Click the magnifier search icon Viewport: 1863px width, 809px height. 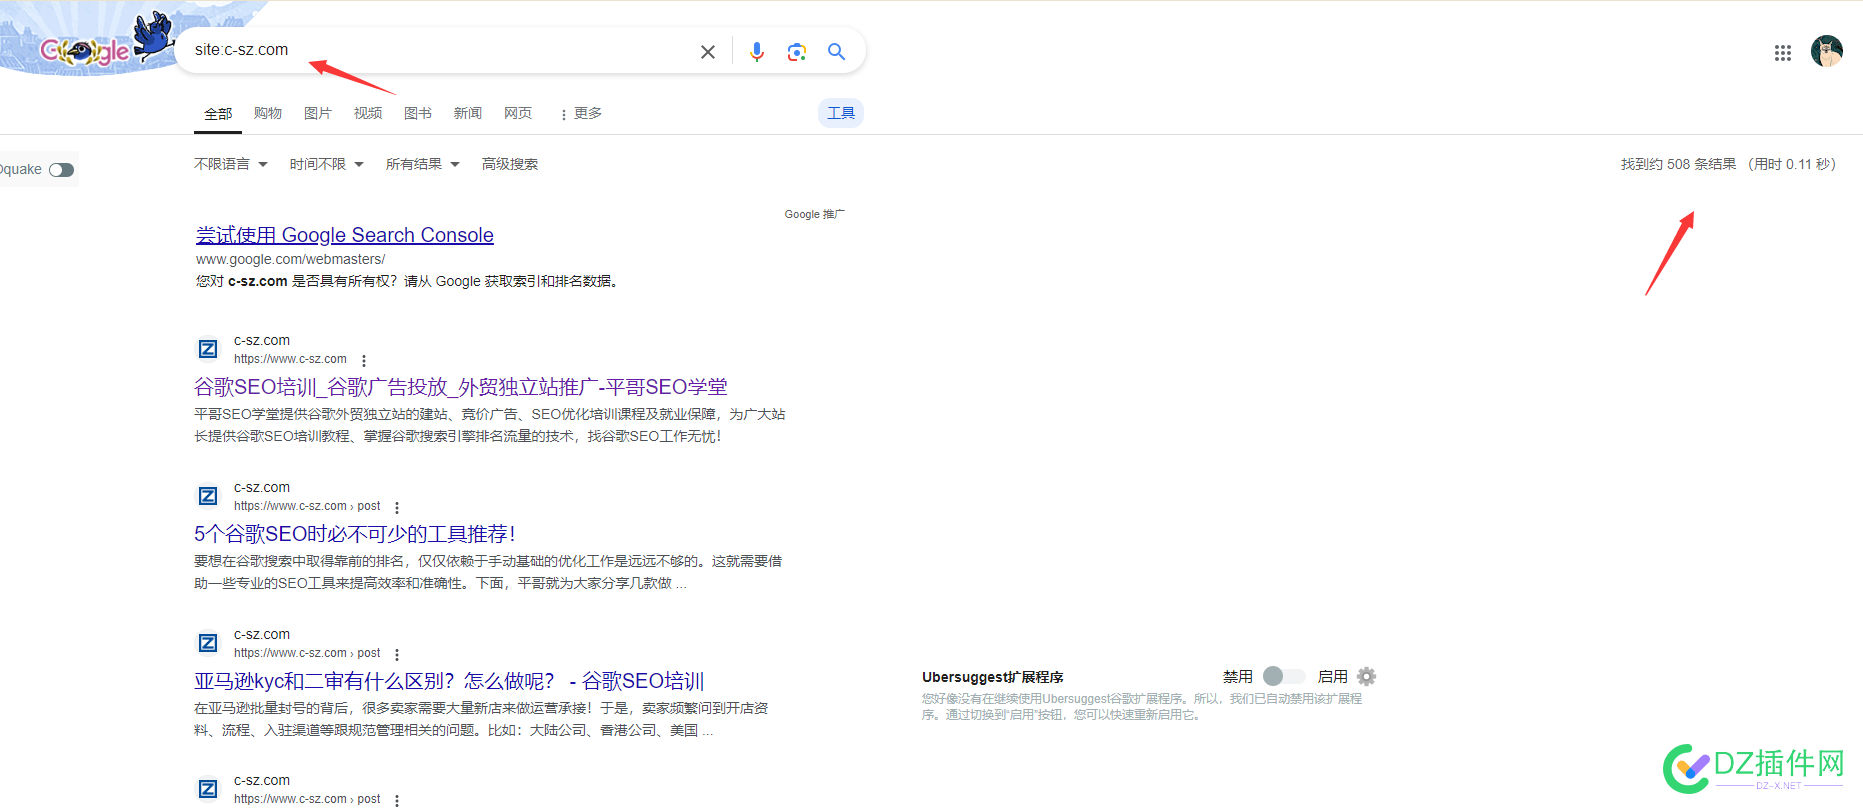click(837, 51)
